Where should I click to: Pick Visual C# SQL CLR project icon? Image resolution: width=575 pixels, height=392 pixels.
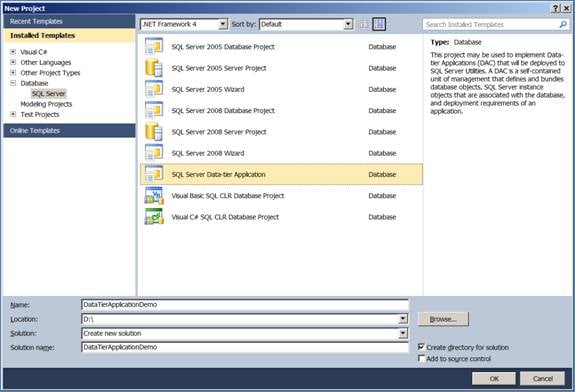pos(154,217)
